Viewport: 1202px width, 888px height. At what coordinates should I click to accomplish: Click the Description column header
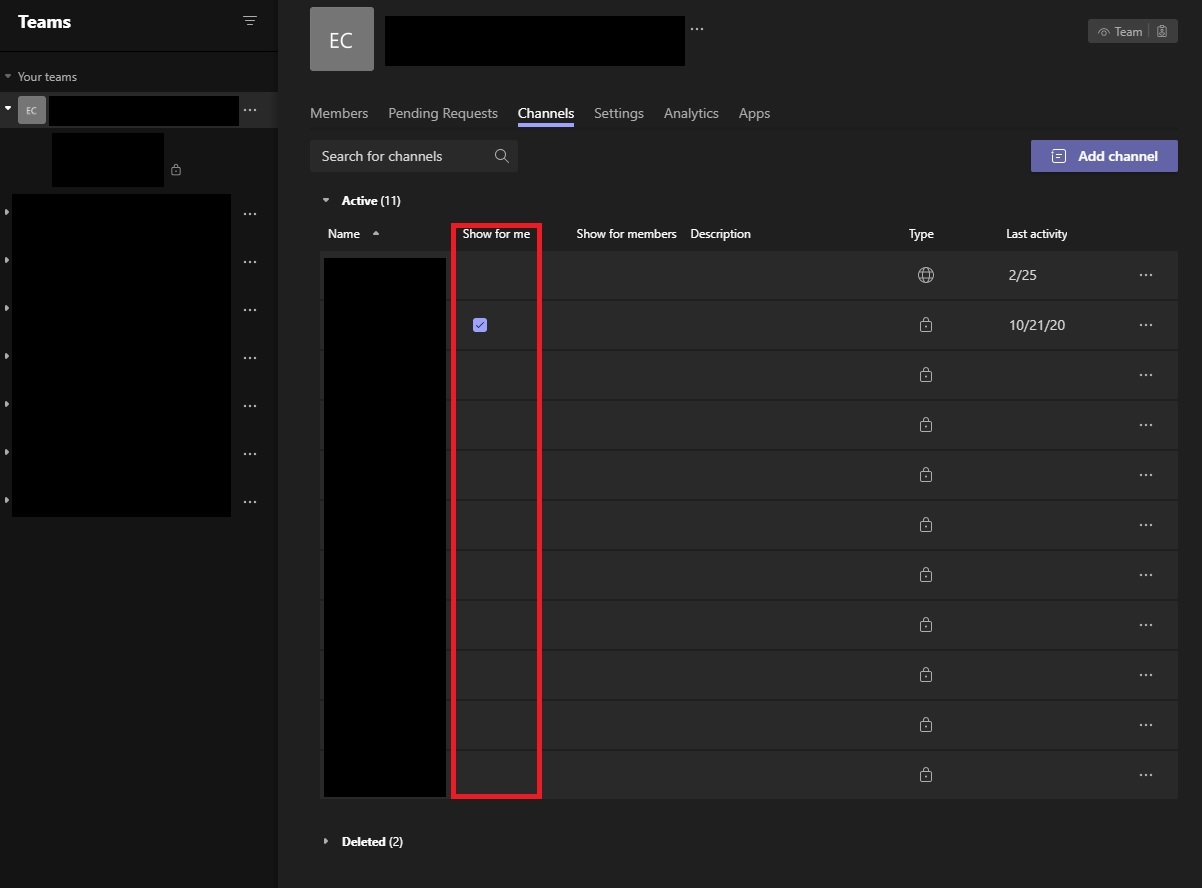720,234
